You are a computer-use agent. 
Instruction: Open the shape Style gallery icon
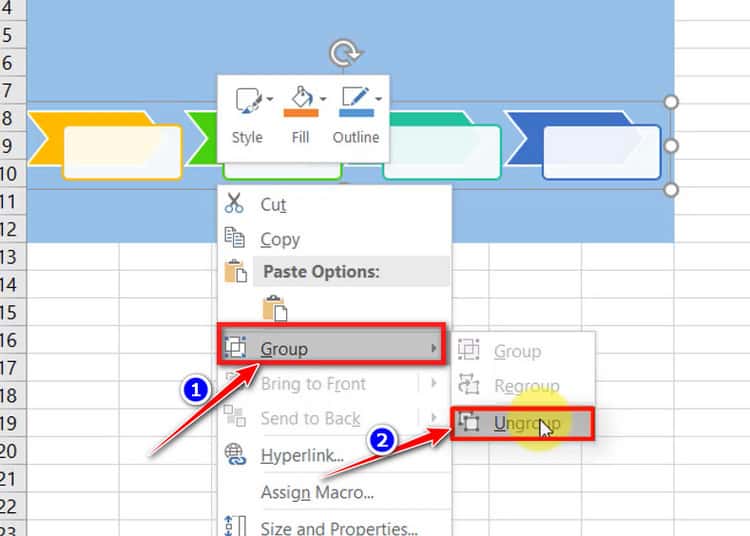pos(249,100)
